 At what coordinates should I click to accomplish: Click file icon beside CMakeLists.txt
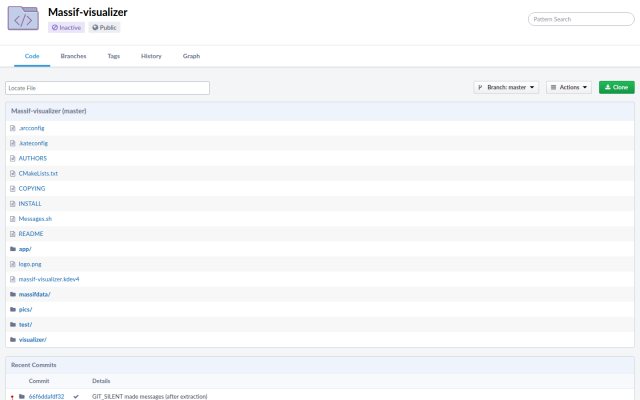(x=13, y=173)
